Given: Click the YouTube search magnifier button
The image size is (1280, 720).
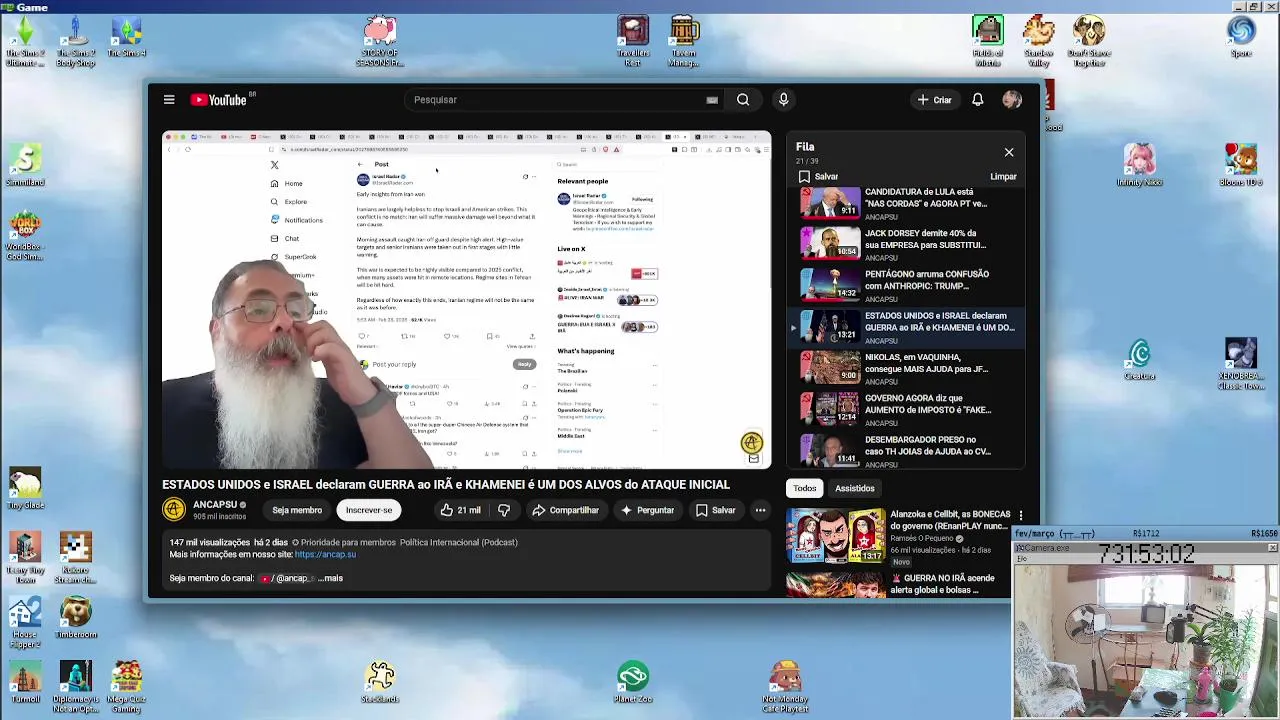Looking at the screenshot, I should 743,100.
